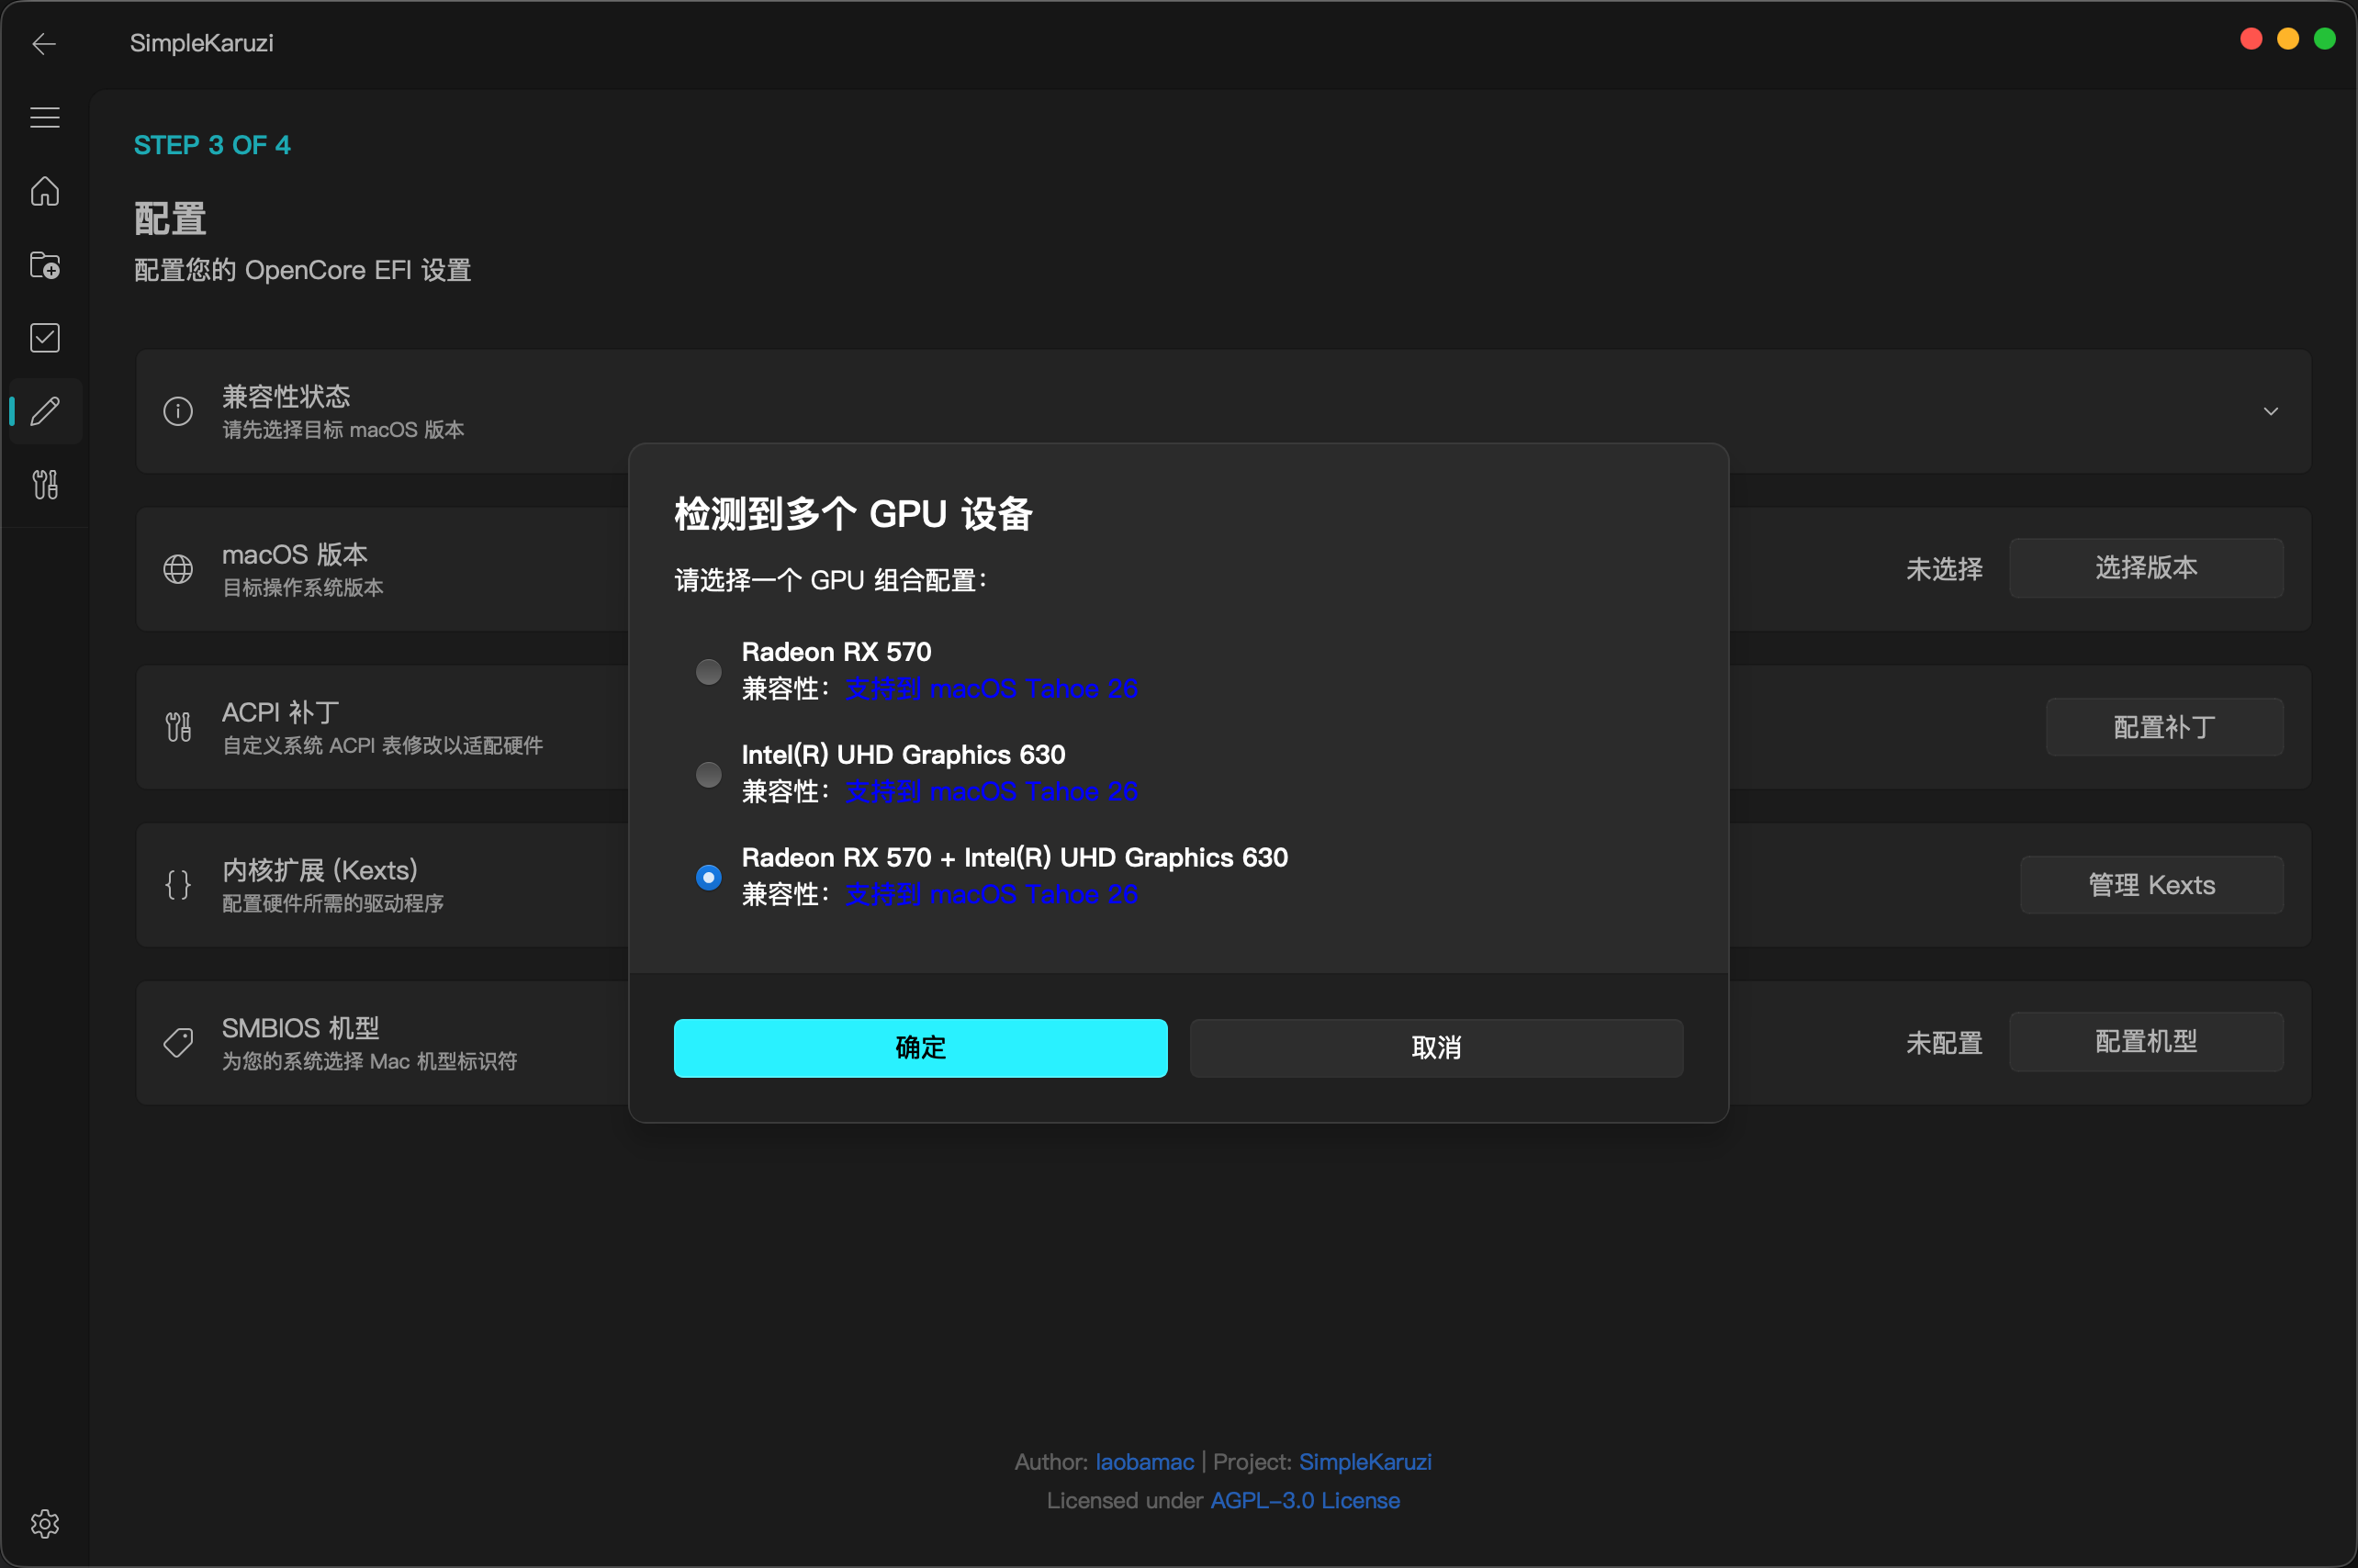Expand the 兼容性状态 chevron

pyautogui.click(x=2270, y=411)
